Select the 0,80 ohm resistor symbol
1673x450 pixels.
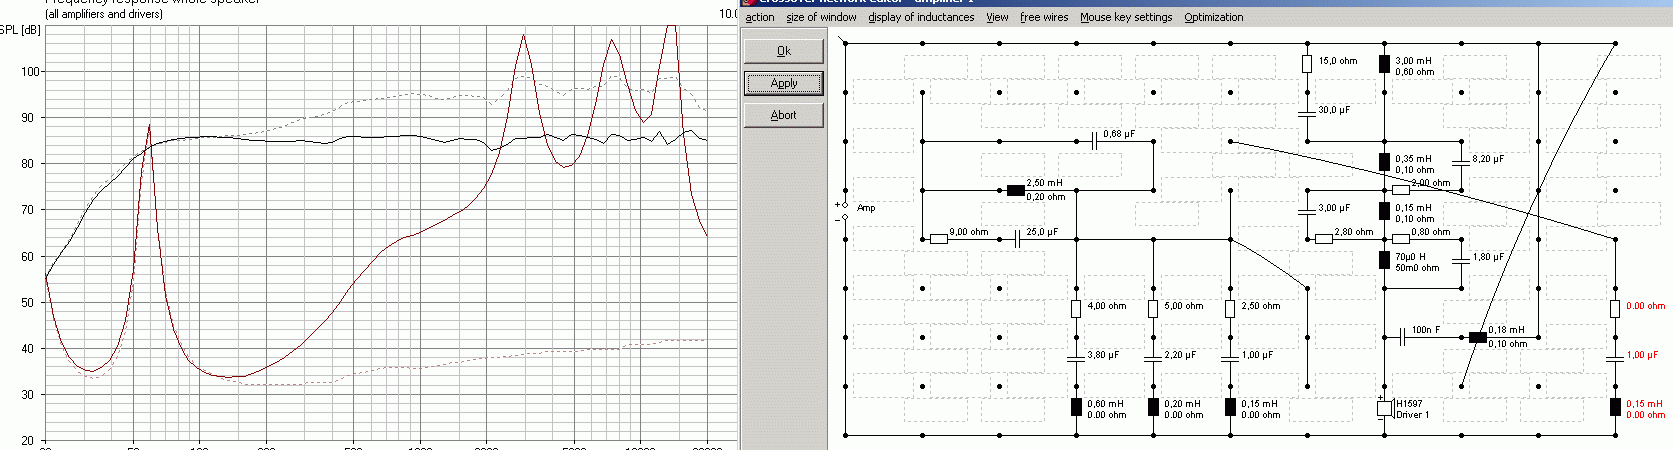click(1401, 239)
